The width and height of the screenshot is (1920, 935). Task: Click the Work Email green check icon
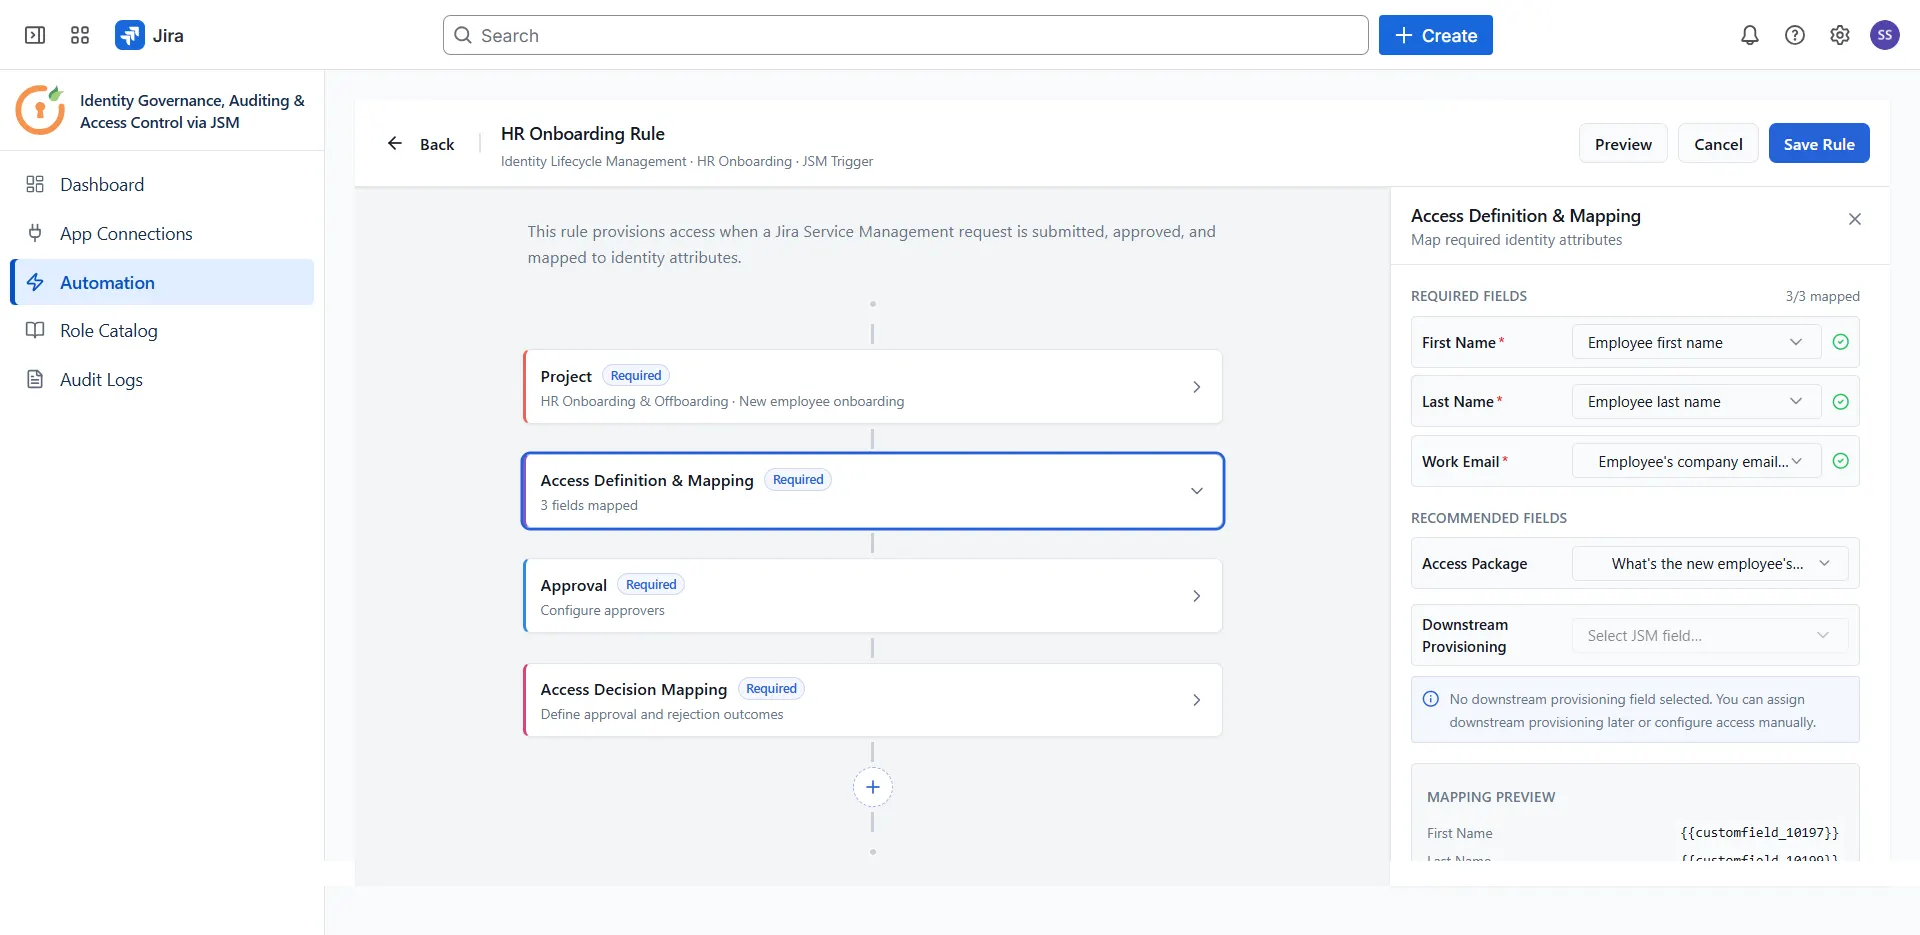point(1840,461)
